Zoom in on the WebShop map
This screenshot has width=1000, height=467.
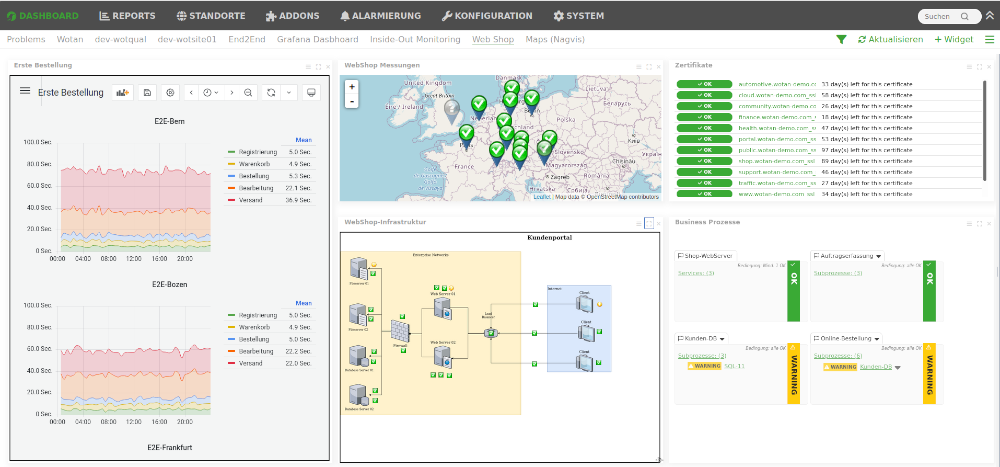pos(352,87)
